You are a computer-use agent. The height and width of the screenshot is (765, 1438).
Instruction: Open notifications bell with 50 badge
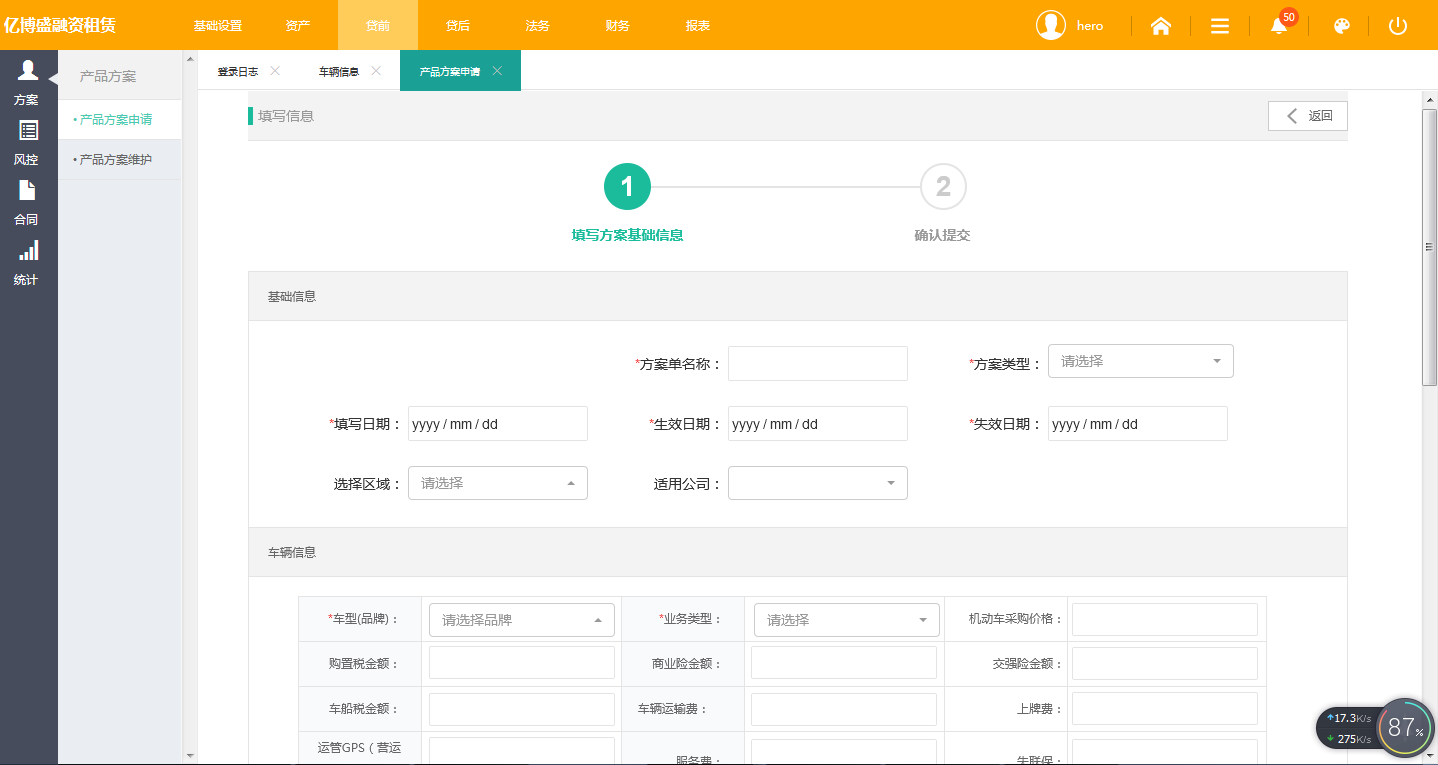coord(1279,26)
